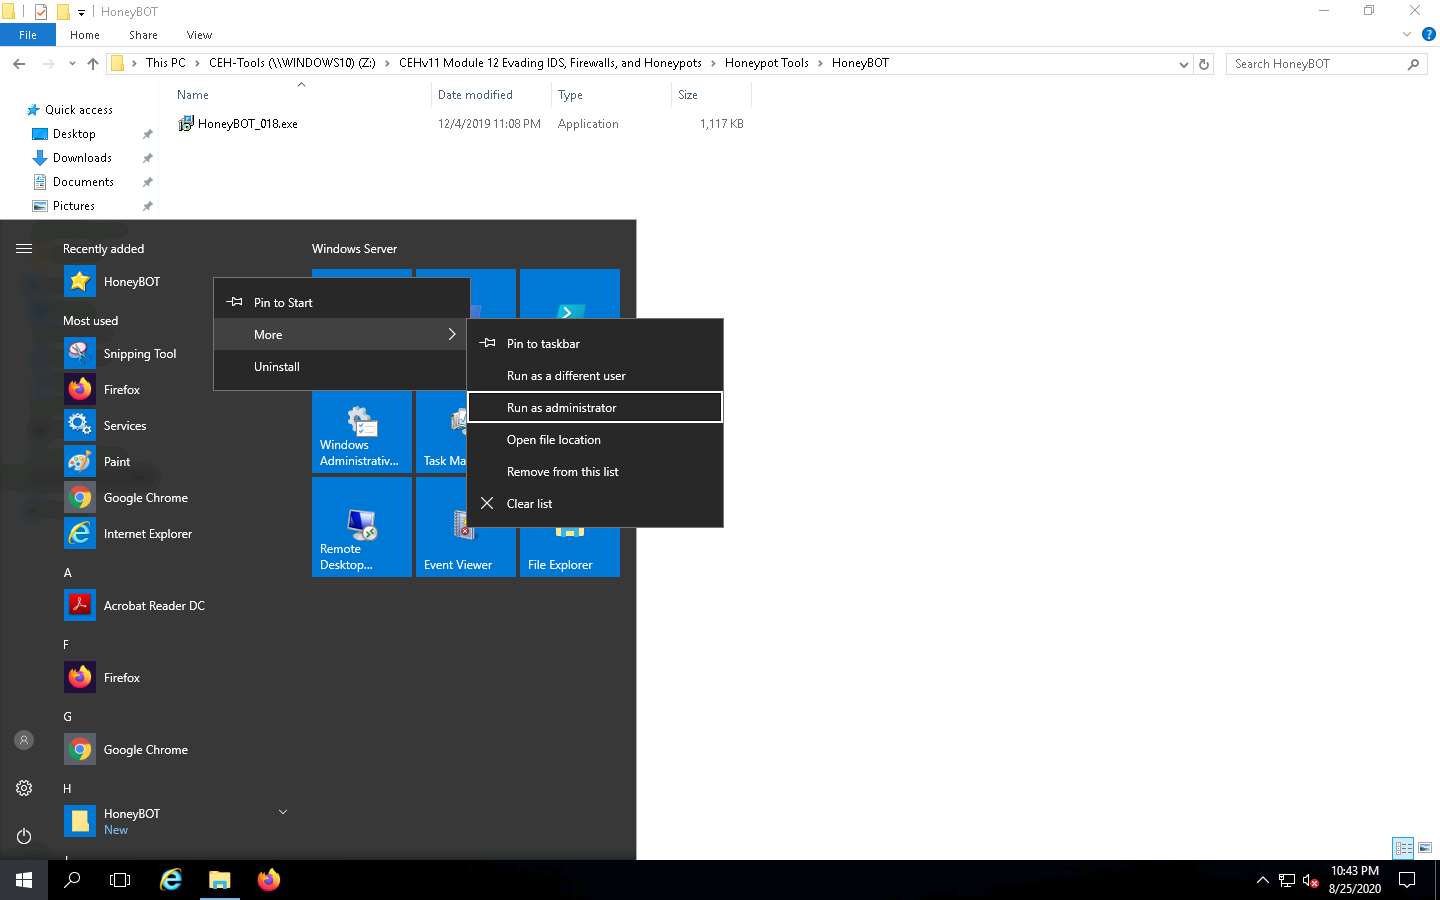Open Firefox on taskbar
The image size is (1440, 900).
[268, 880]
